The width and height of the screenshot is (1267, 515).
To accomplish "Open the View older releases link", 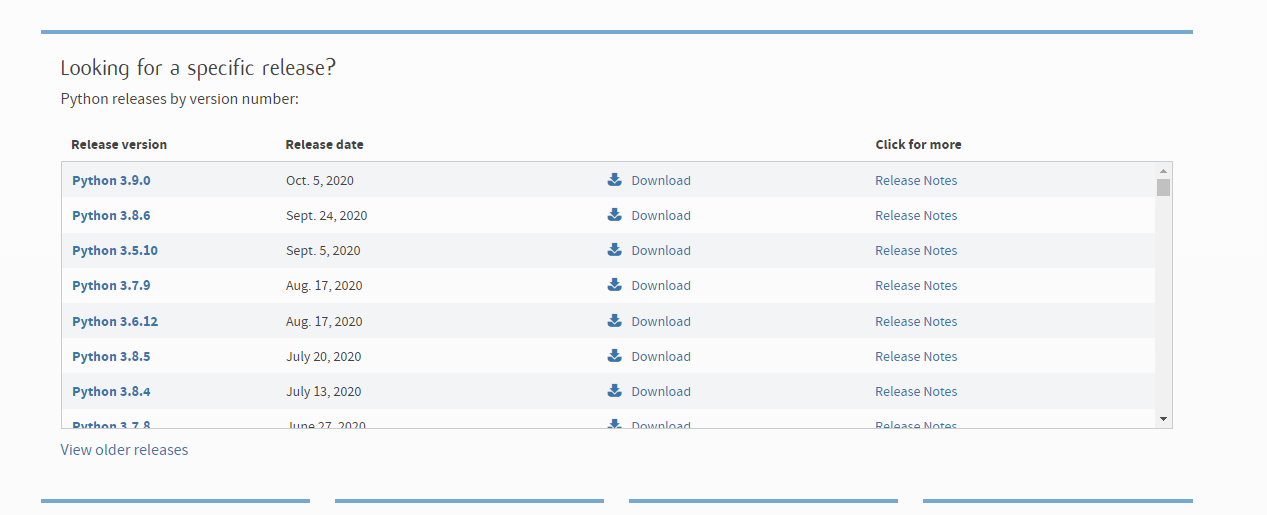I will [x=124, y=450].
